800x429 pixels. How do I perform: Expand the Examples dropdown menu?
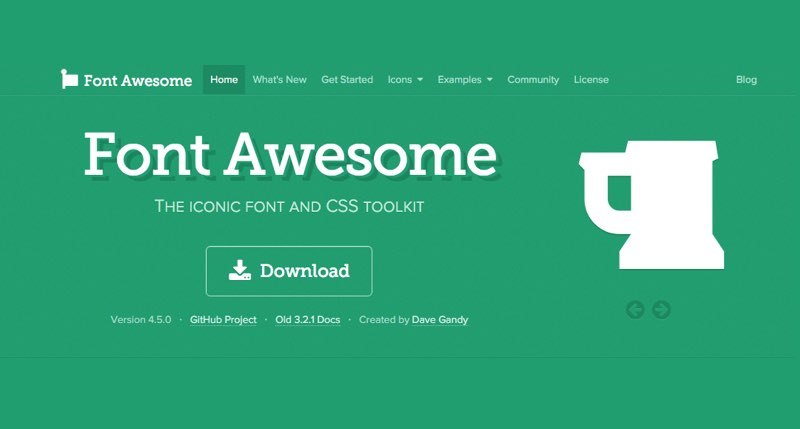pos(465,80)
